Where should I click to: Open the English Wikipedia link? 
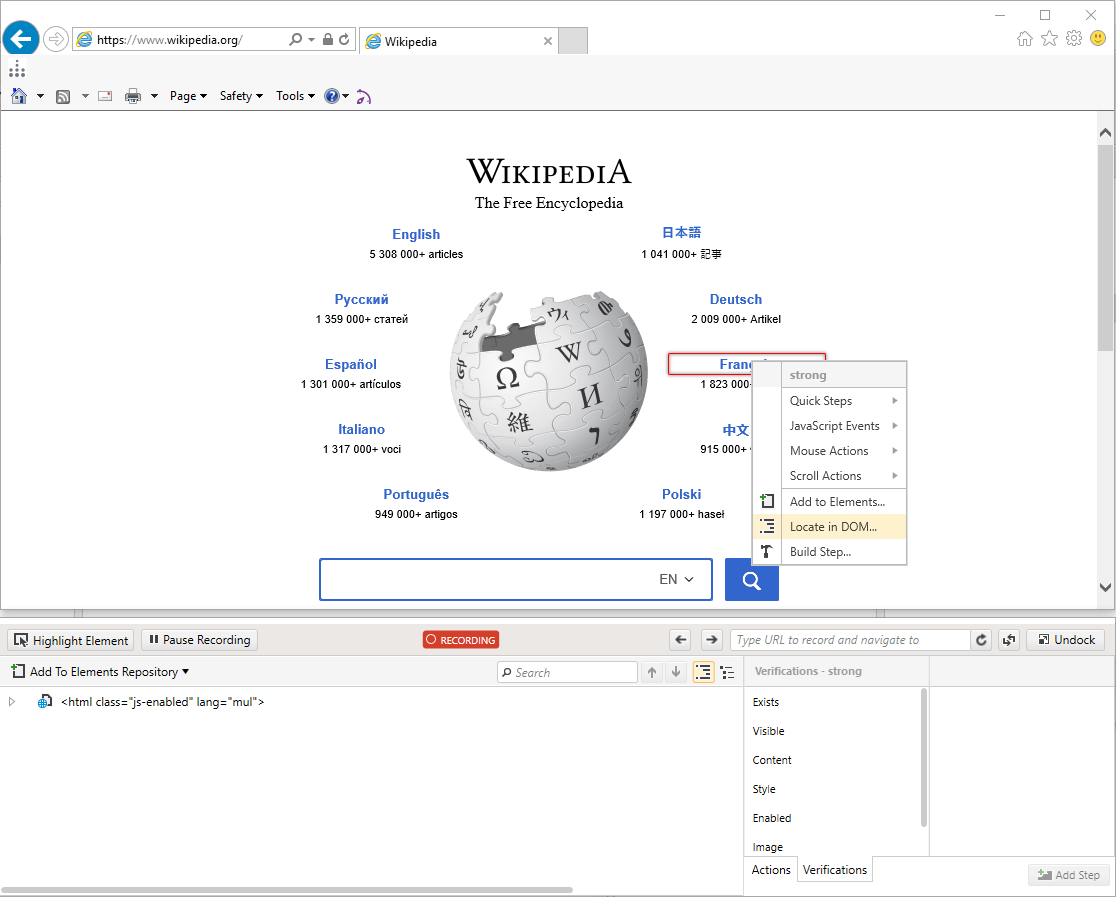tap(416, 234)
